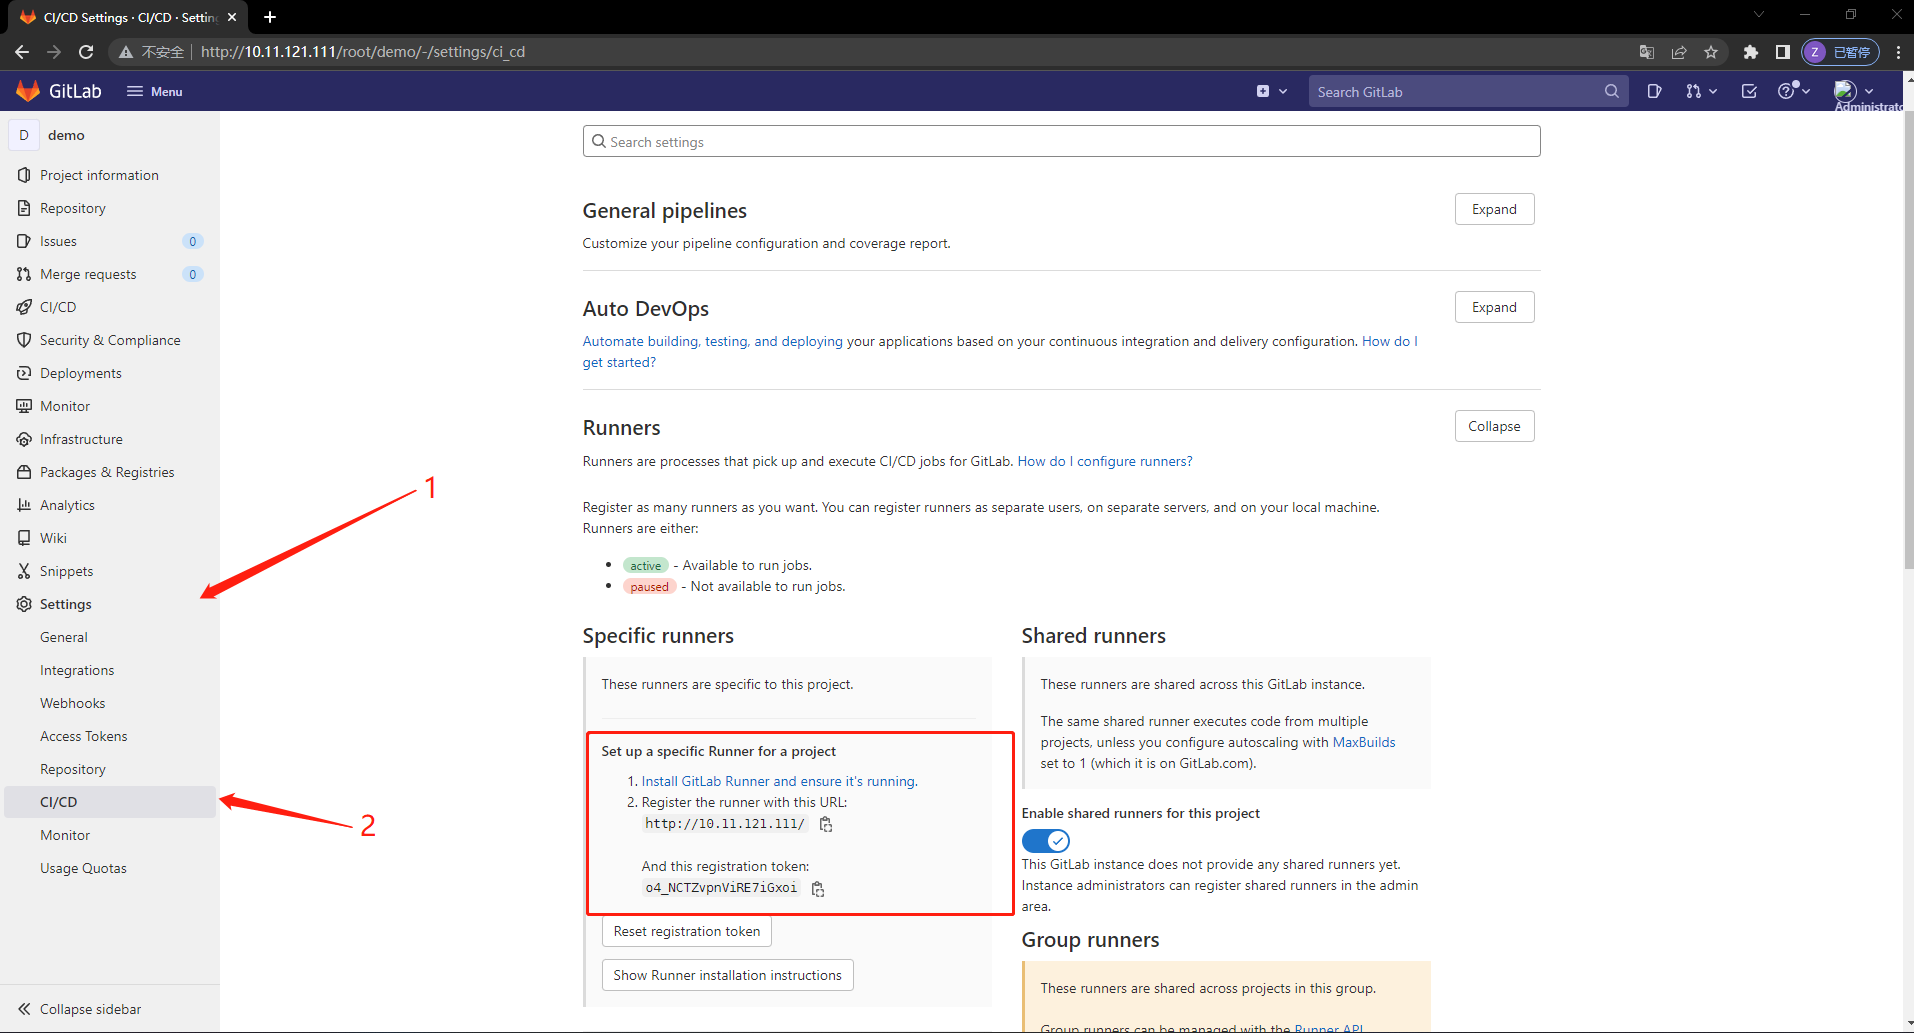Click the address bar URL
This screenshot has height=1033, width=1914.
363,52
